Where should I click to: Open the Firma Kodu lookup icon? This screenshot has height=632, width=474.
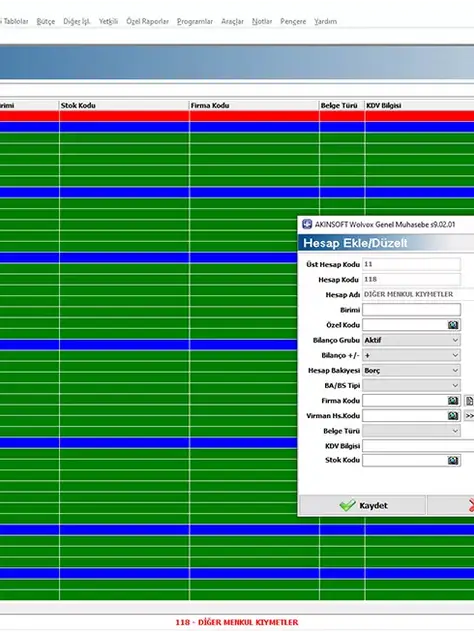(x=453, y=401)
